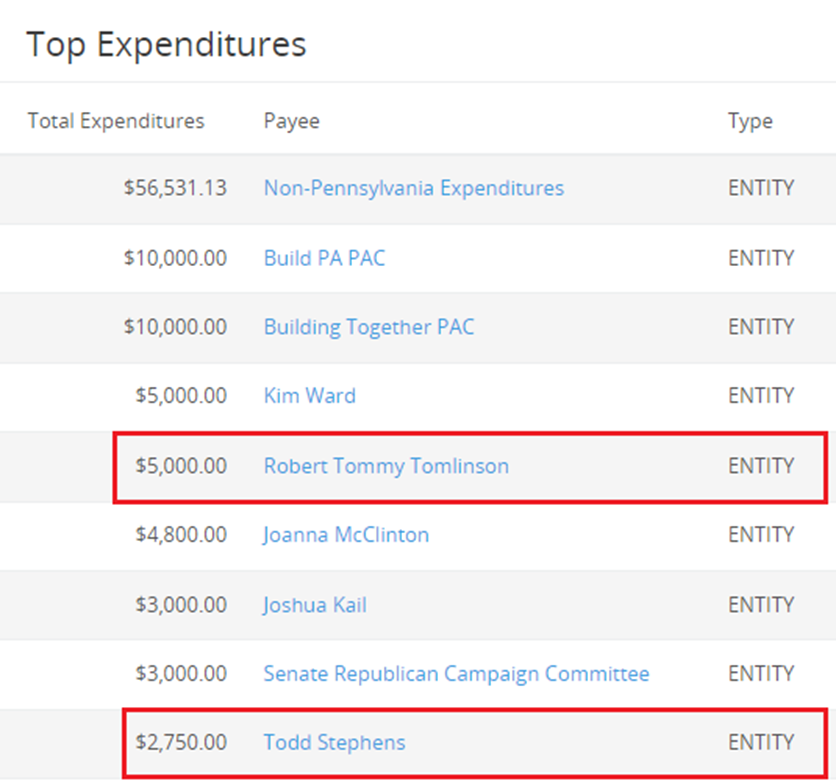Open the Robert Tommy Tomlinson link

tap(386, 466)
